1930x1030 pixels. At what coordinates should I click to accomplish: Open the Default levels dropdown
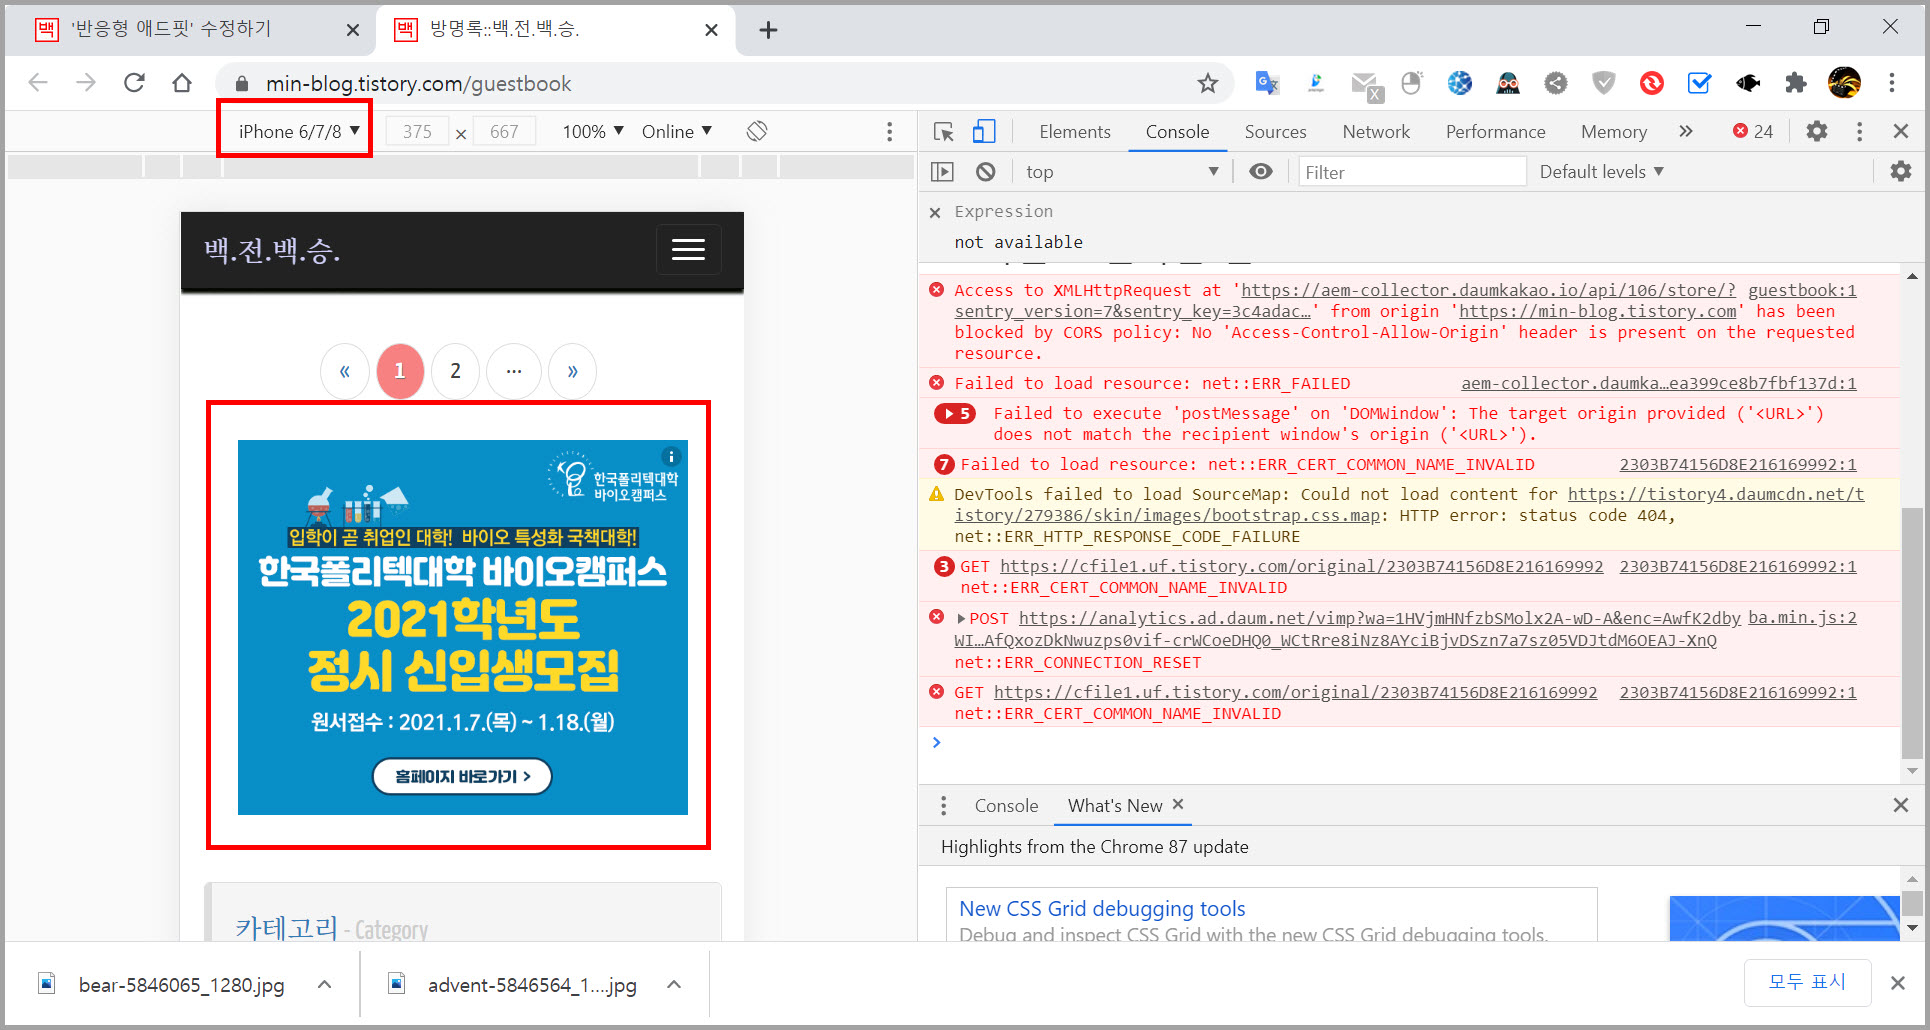click(x=1601, y=172)
